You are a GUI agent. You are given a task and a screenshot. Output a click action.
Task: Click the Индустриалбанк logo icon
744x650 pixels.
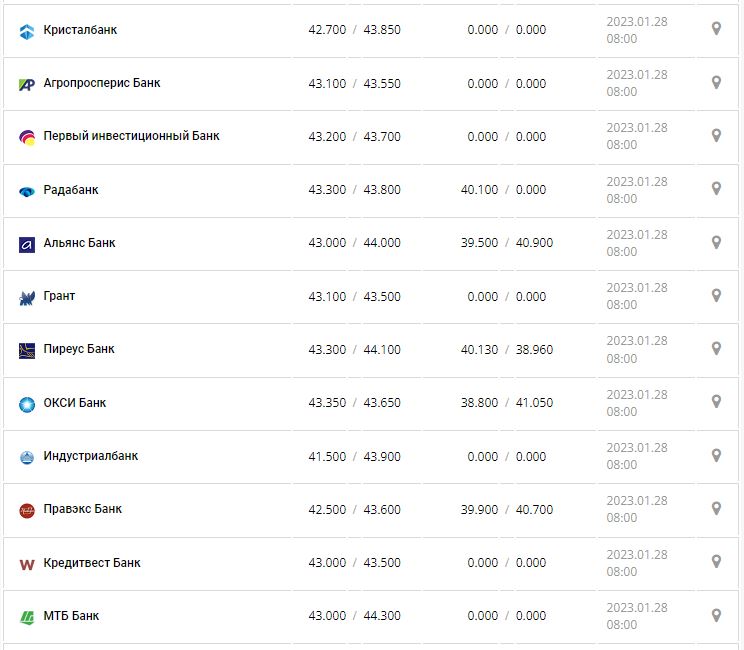[x=27, y=457]
